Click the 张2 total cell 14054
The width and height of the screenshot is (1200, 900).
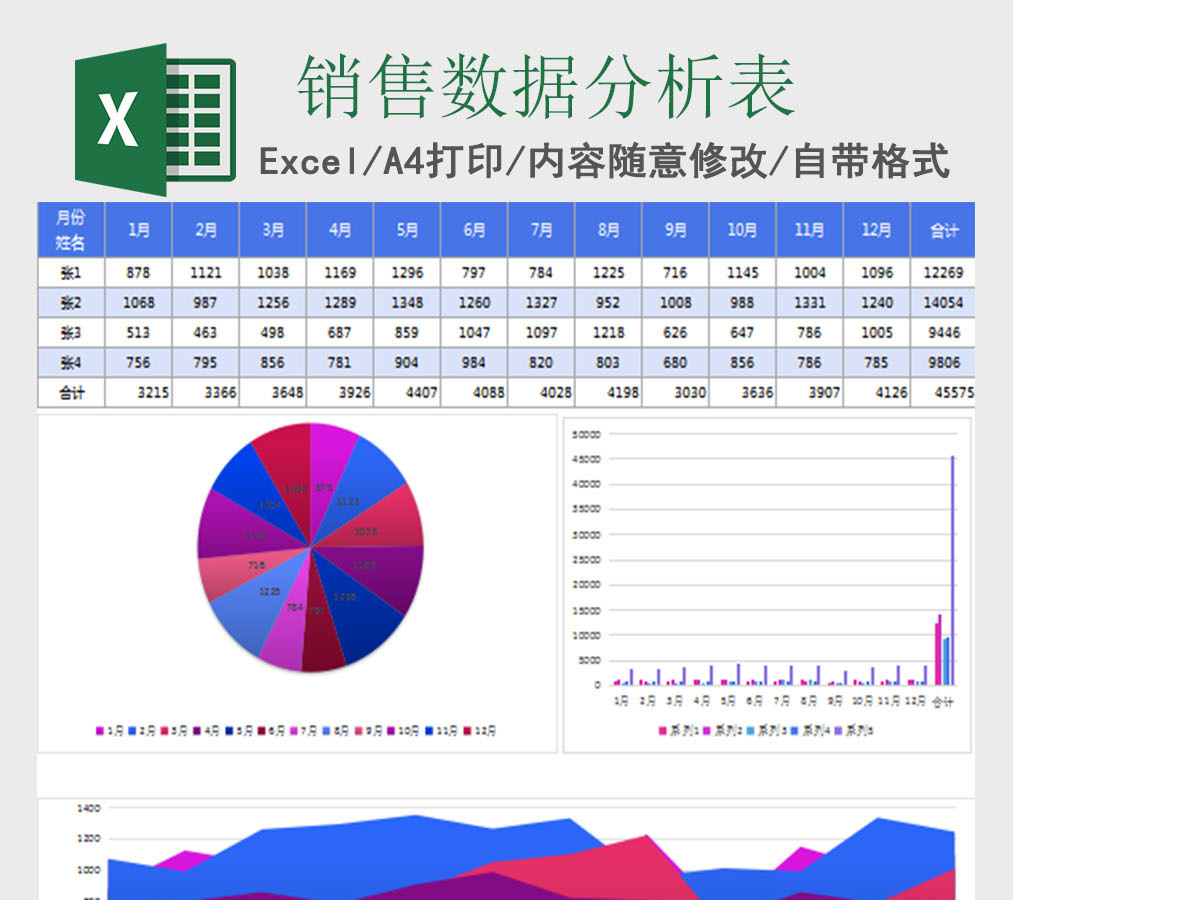coord(943,303)
